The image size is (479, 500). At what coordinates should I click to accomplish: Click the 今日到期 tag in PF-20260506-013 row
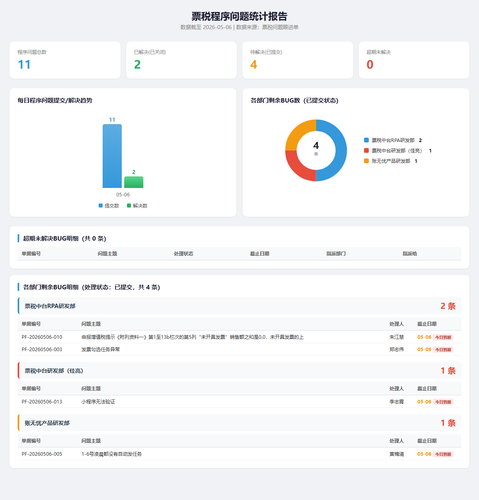pos(443,402)
